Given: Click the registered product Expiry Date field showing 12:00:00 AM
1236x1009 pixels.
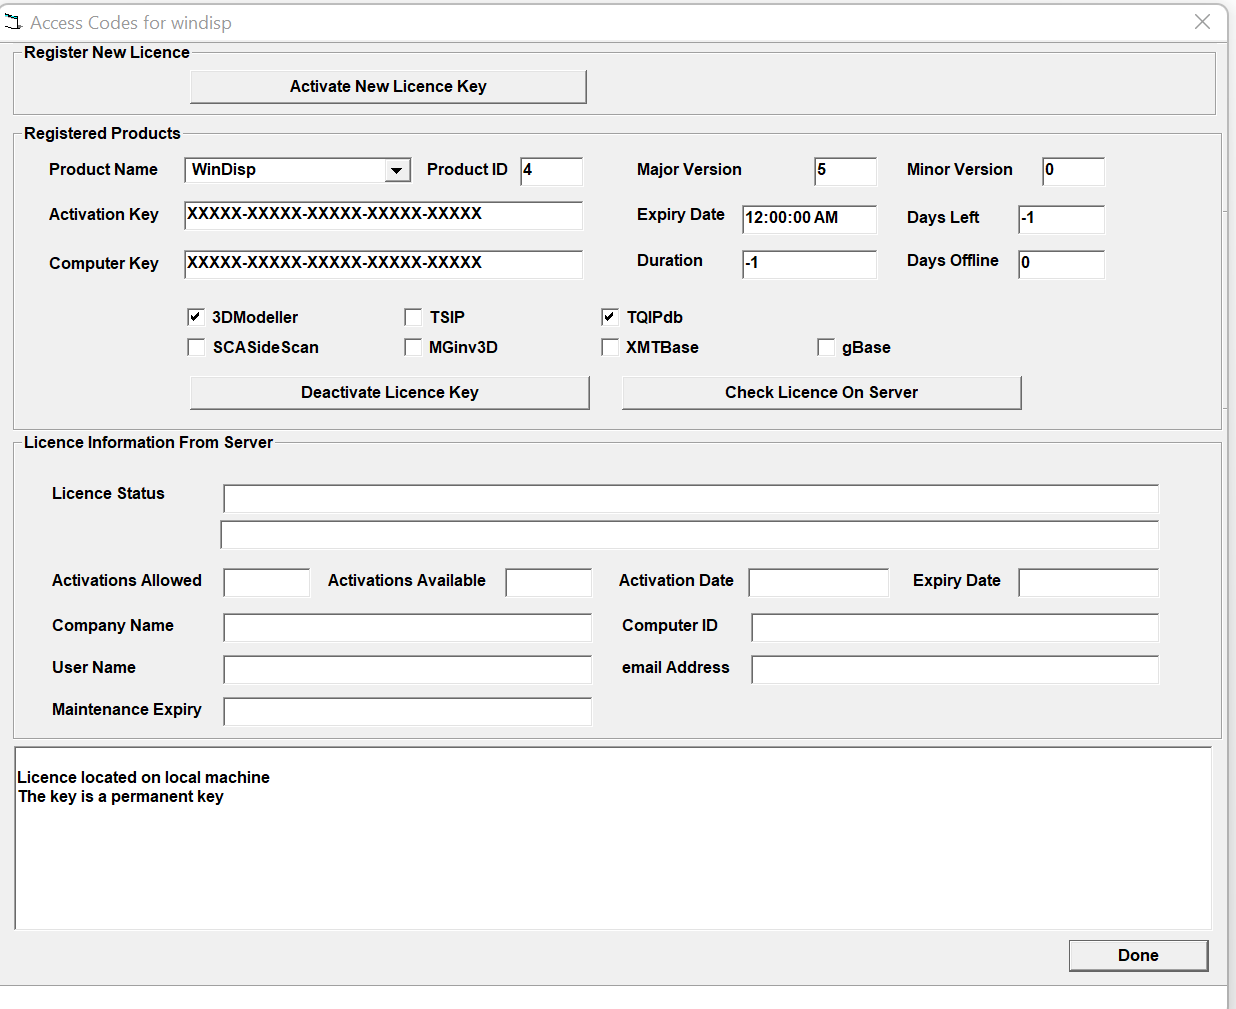Looking at the screenshot, I should 809,219.
